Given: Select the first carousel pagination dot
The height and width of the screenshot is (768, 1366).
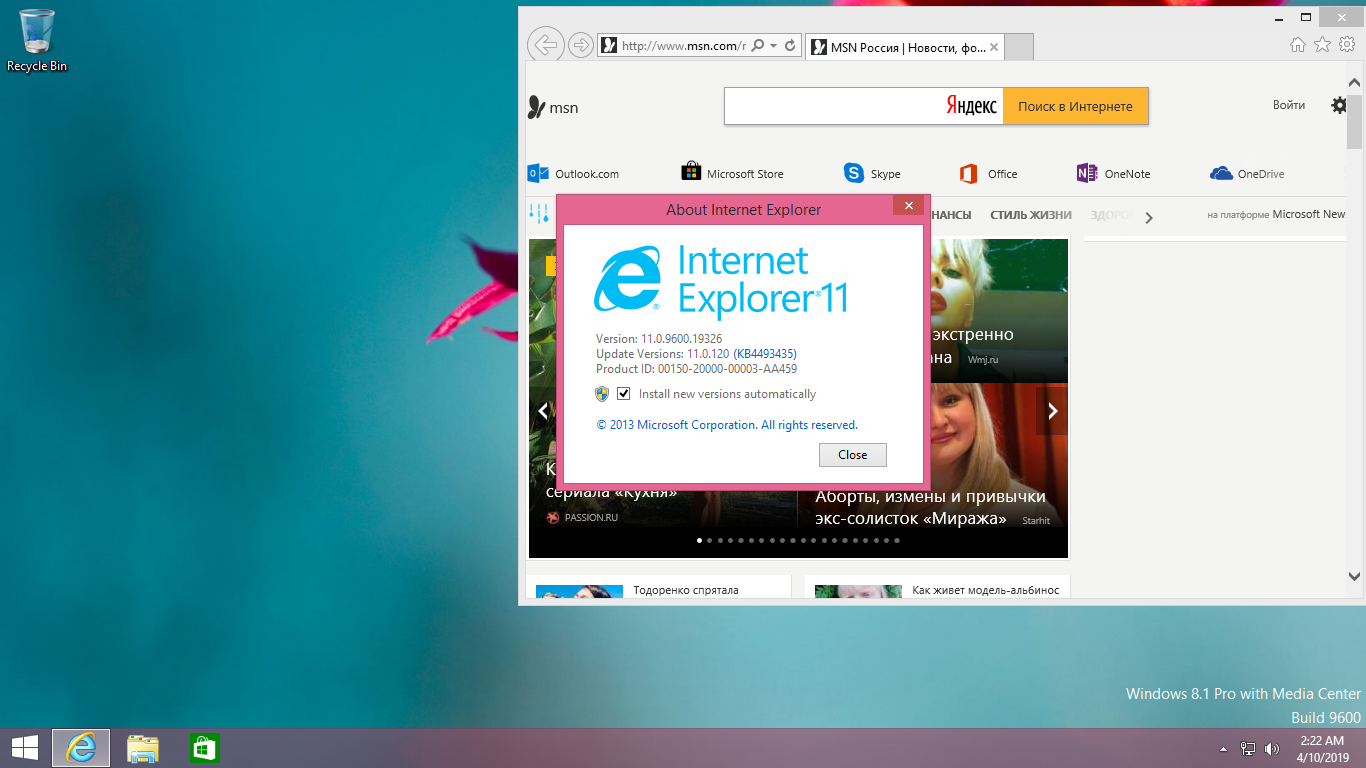Looking at the screenshot, I should (699, 540).
